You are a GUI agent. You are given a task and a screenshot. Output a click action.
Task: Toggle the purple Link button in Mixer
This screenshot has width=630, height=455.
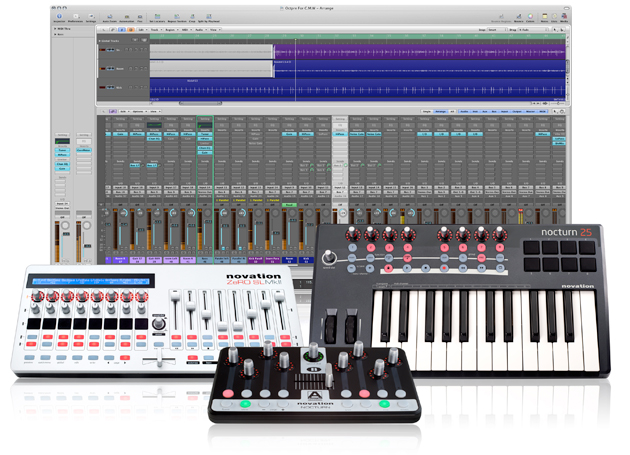point(113,111)
